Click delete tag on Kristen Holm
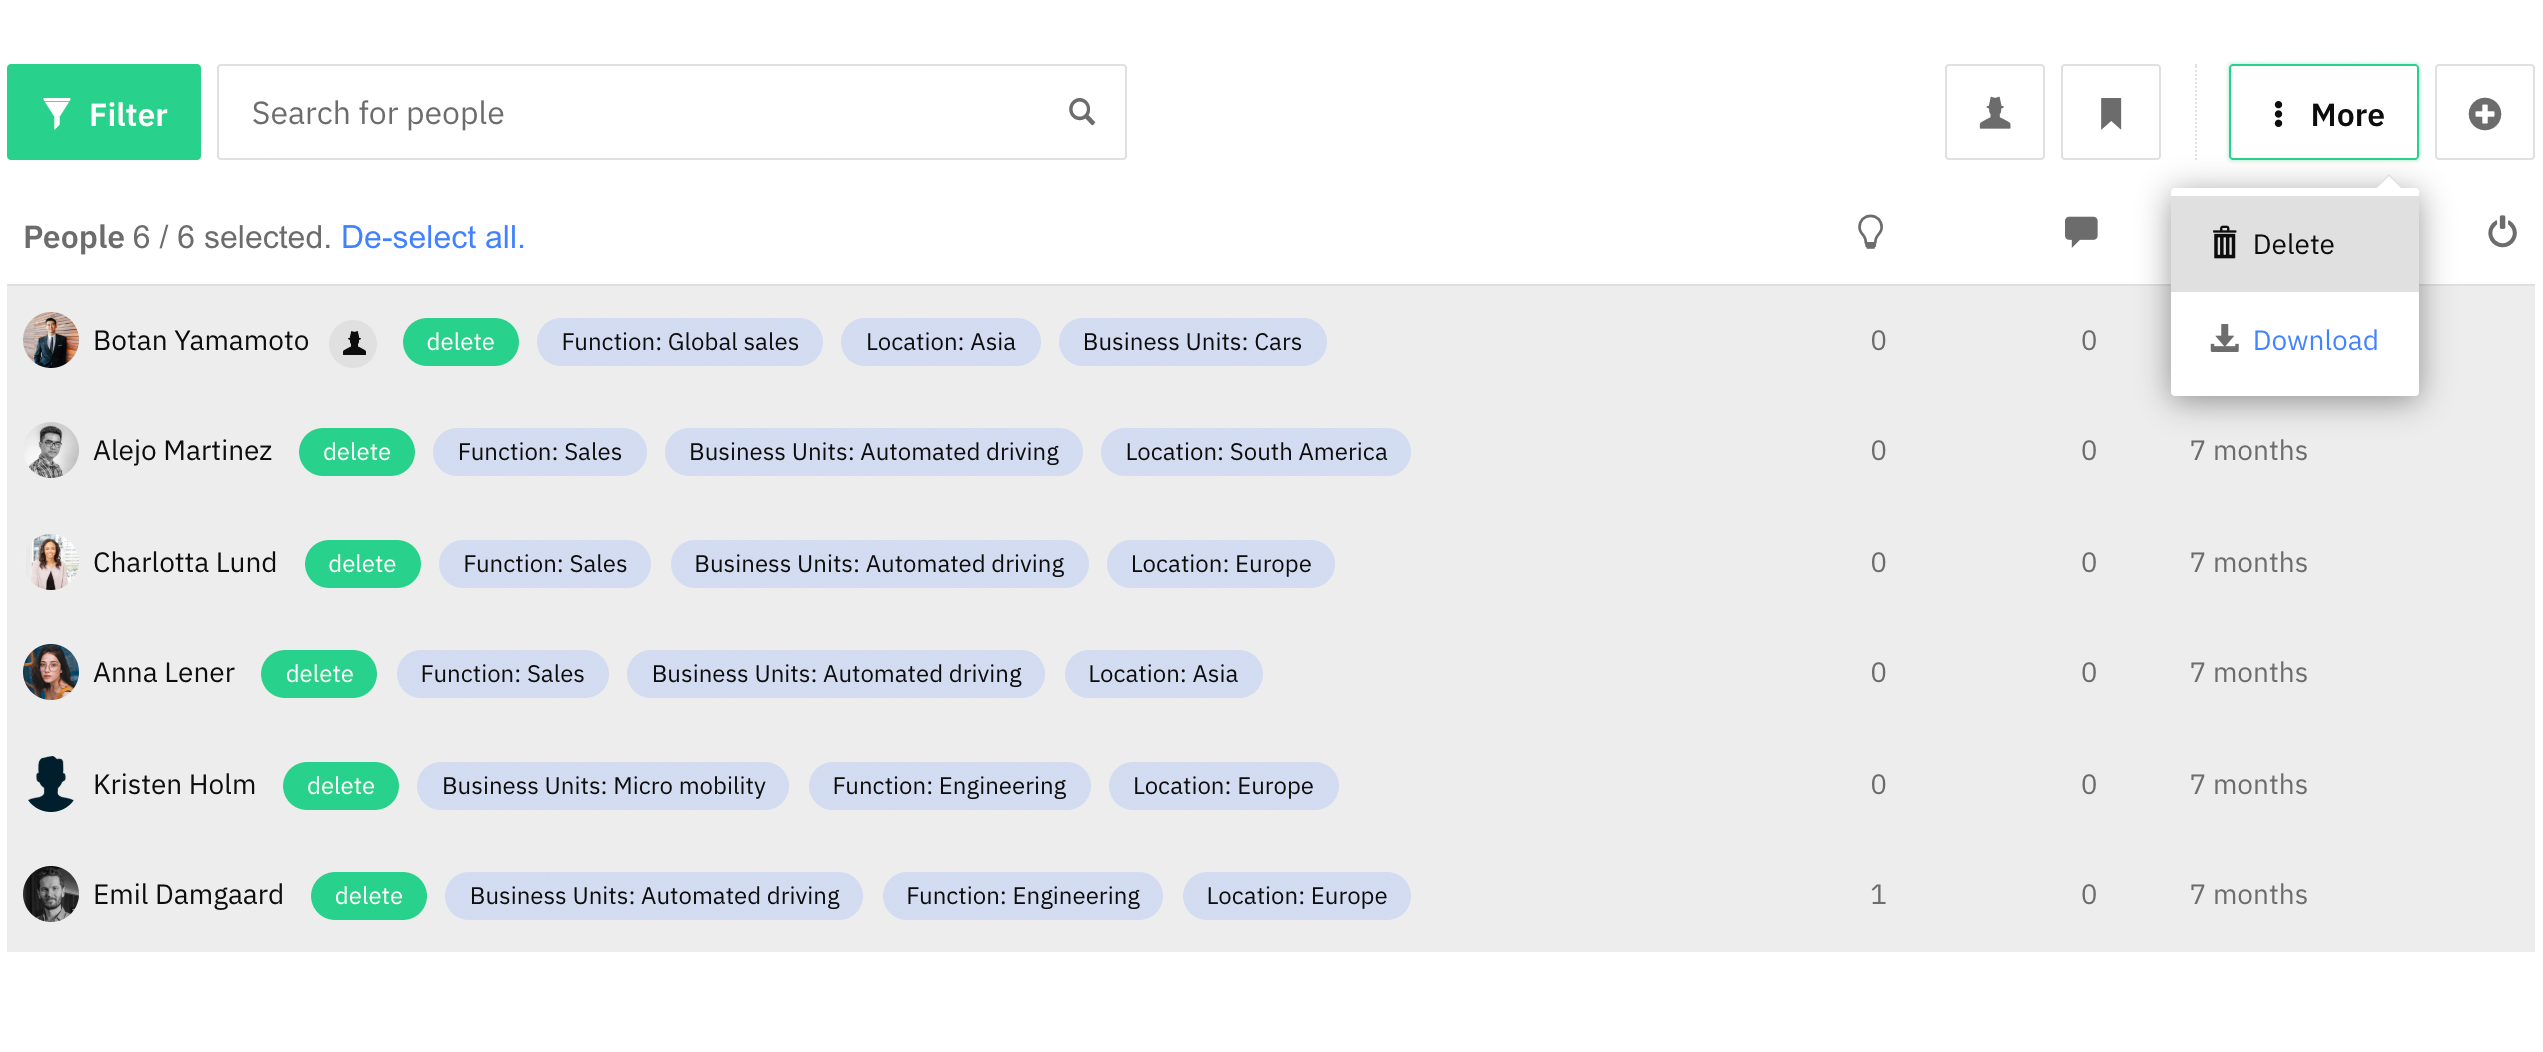The height and width of the screenshot is (1052, 2543). 340,786
